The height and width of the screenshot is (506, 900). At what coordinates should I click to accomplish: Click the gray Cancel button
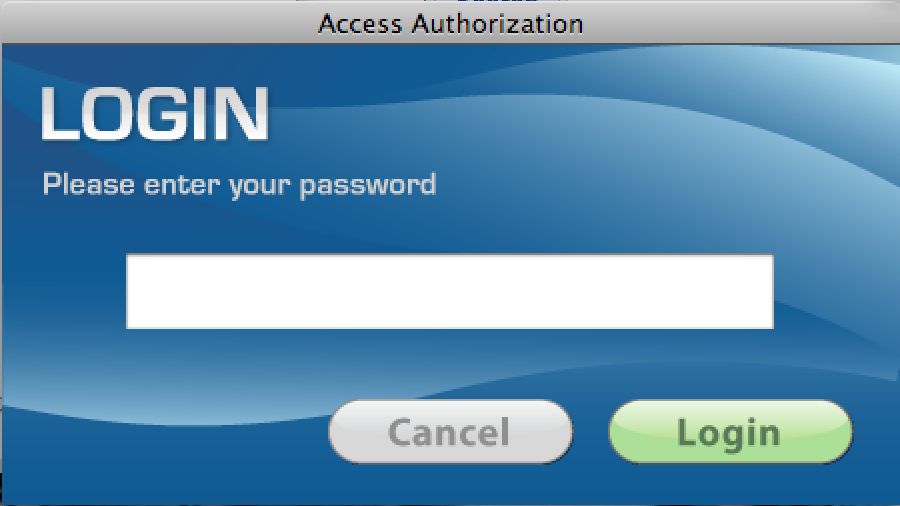pyautogui.click(x=451, y=432)
